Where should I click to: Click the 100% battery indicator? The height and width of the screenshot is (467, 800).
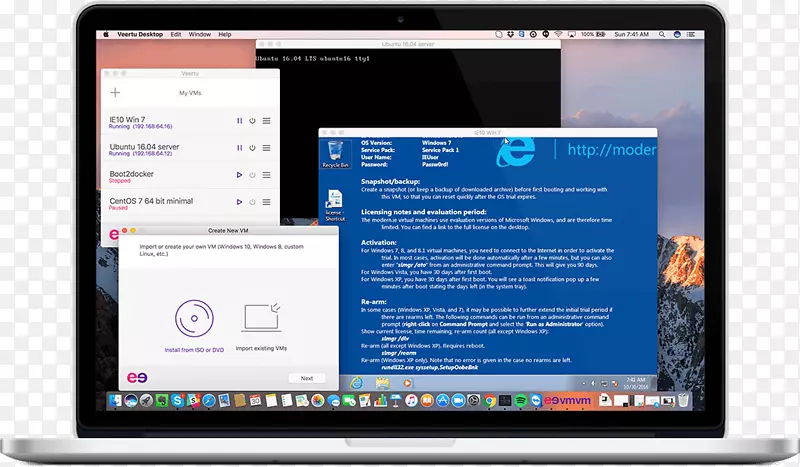pyautogui.click(x=593, y=34)
